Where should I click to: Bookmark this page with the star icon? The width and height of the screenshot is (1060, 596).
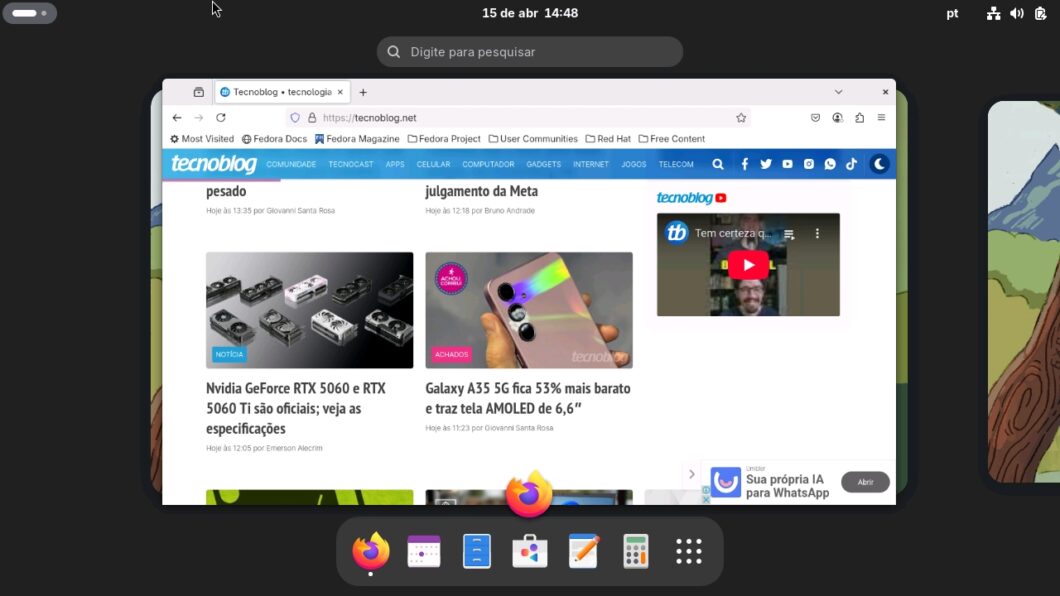pos(741,118)
